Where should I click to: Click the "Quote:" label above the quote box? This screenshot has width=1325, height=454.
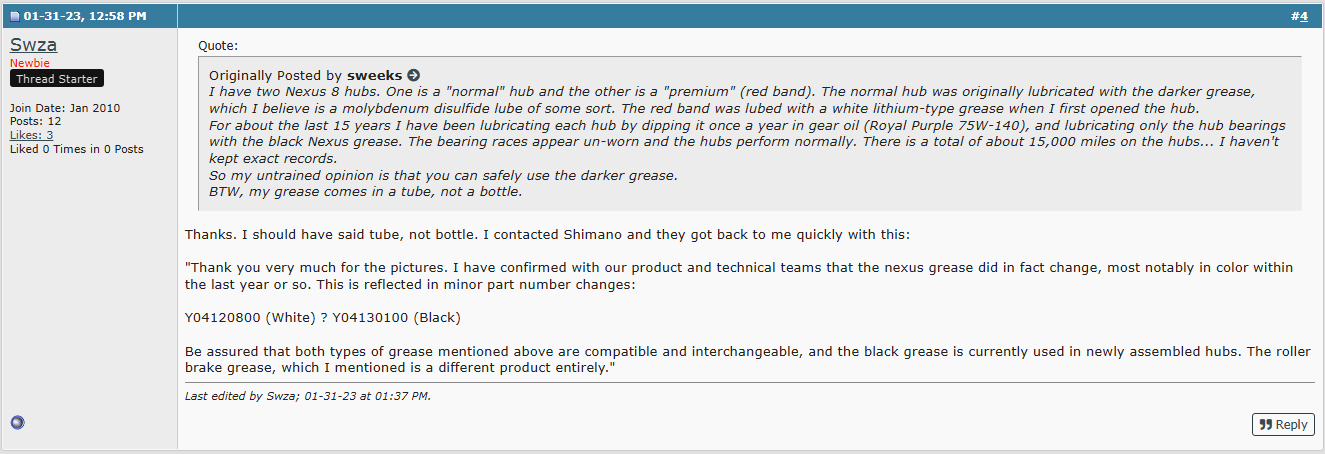(x=218, y=46)
